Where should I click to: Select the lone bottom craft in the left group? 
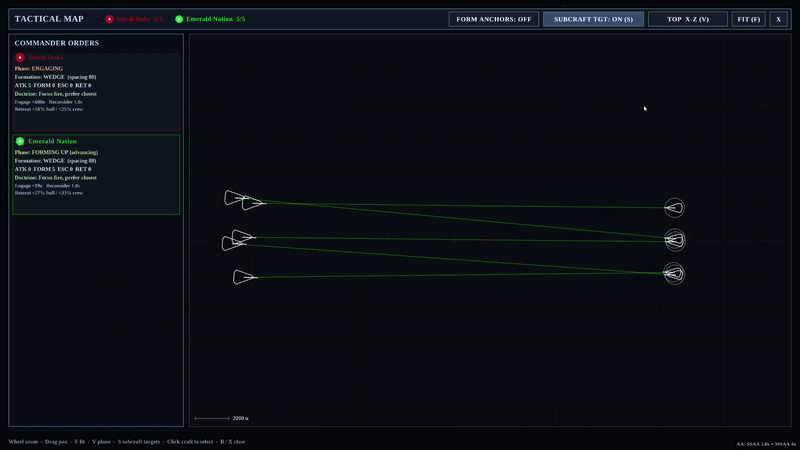(245, 277)
